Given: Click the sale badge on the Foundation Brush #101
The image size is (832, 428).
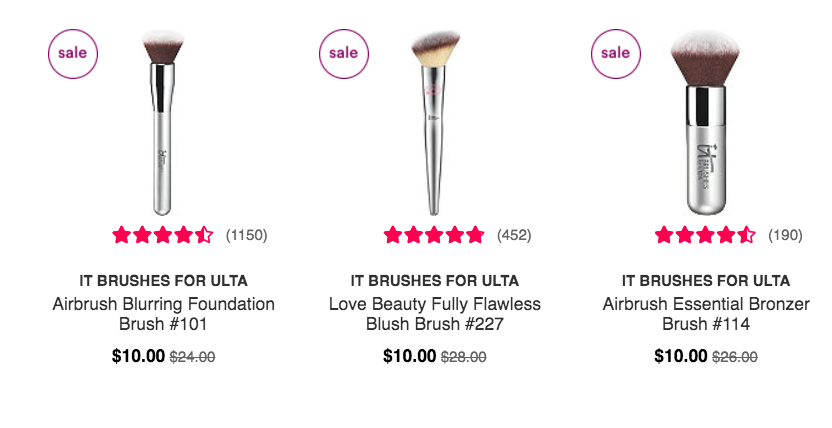Looking at the screenshot, I should [x=73, y=54].
